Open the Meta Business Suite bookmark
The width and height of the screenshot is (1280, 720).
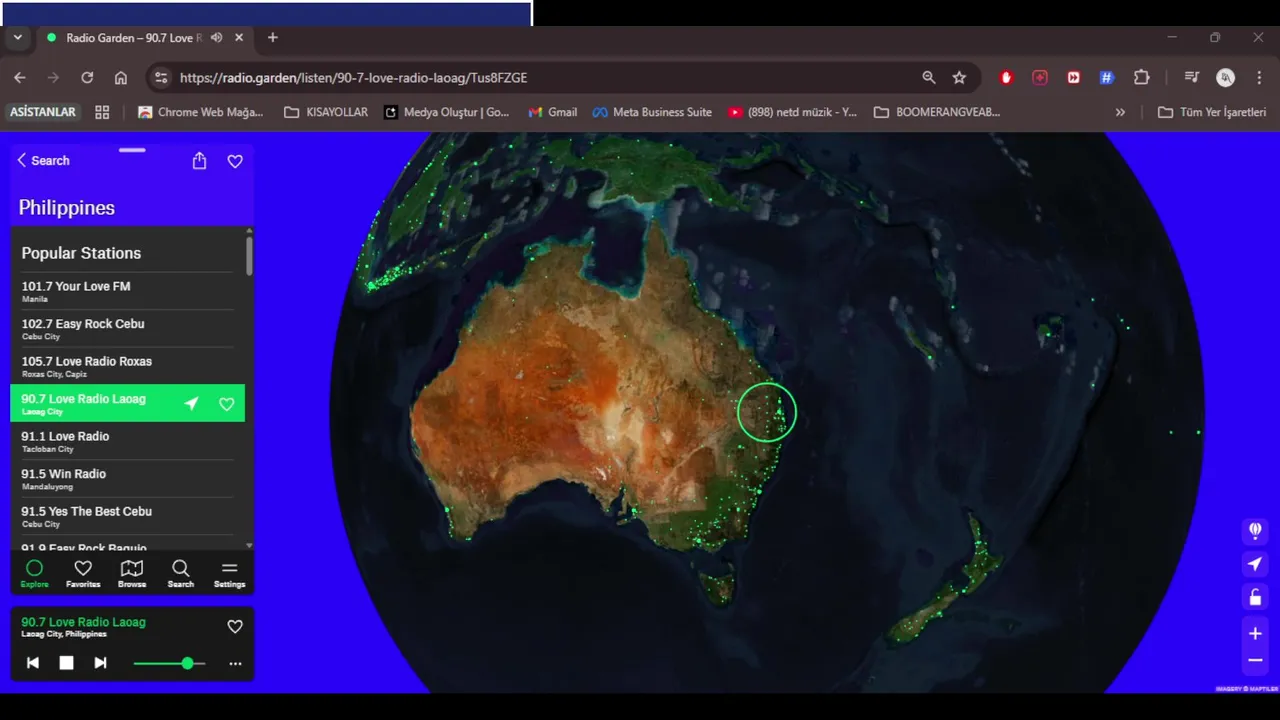(652, 112)
